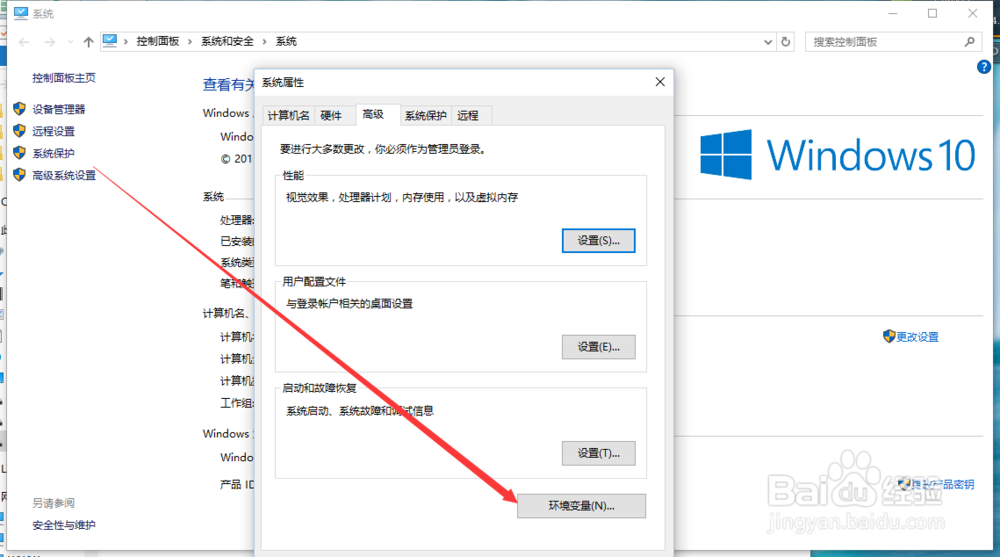Click the Back arrow in System window
This screenshot has width=1000, height=557.
[x=24, y=42]
